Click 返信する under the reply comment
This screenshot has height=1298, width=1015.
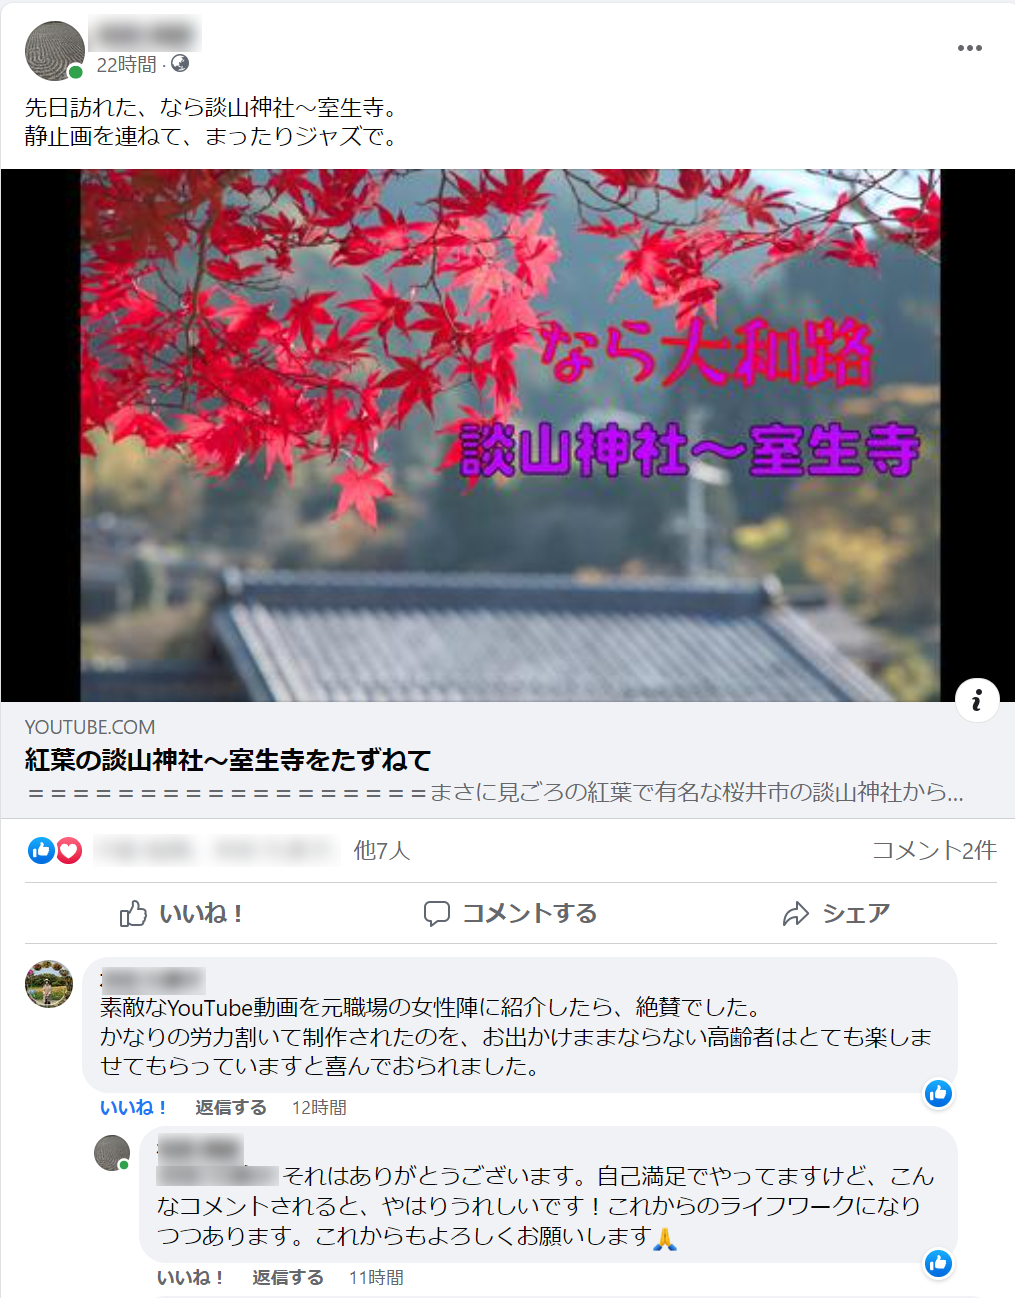[288, 1277]
